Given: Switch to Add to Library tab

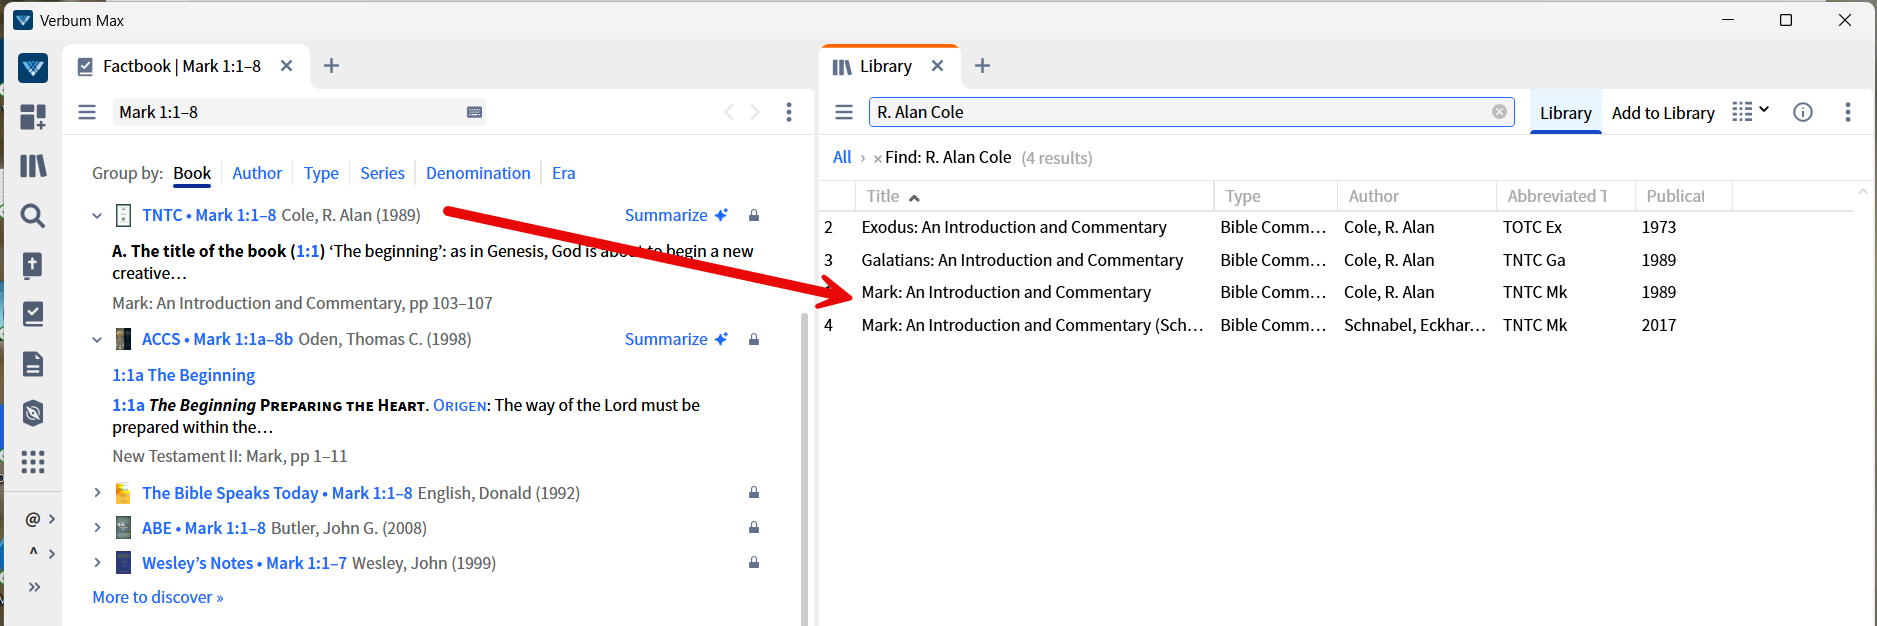Looking at the screenshot, I should (1663, 113).
